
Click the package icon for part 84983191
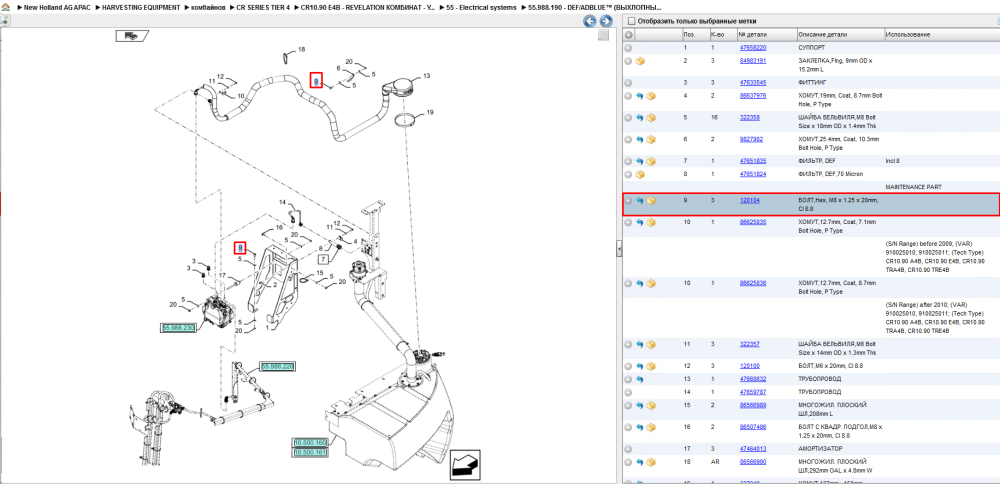coord(640,61)
